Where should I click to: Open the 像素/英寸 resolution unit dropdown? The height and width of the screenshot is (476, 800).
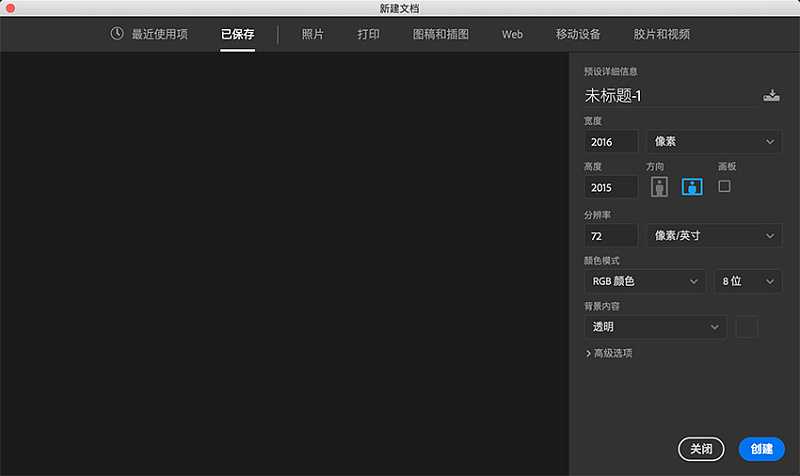tap(714, 236)
